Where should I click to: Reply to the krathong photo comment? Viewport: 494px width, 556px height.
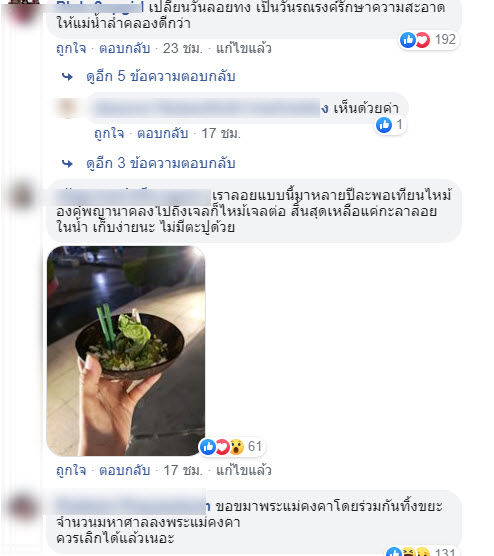tap(124, 471)
